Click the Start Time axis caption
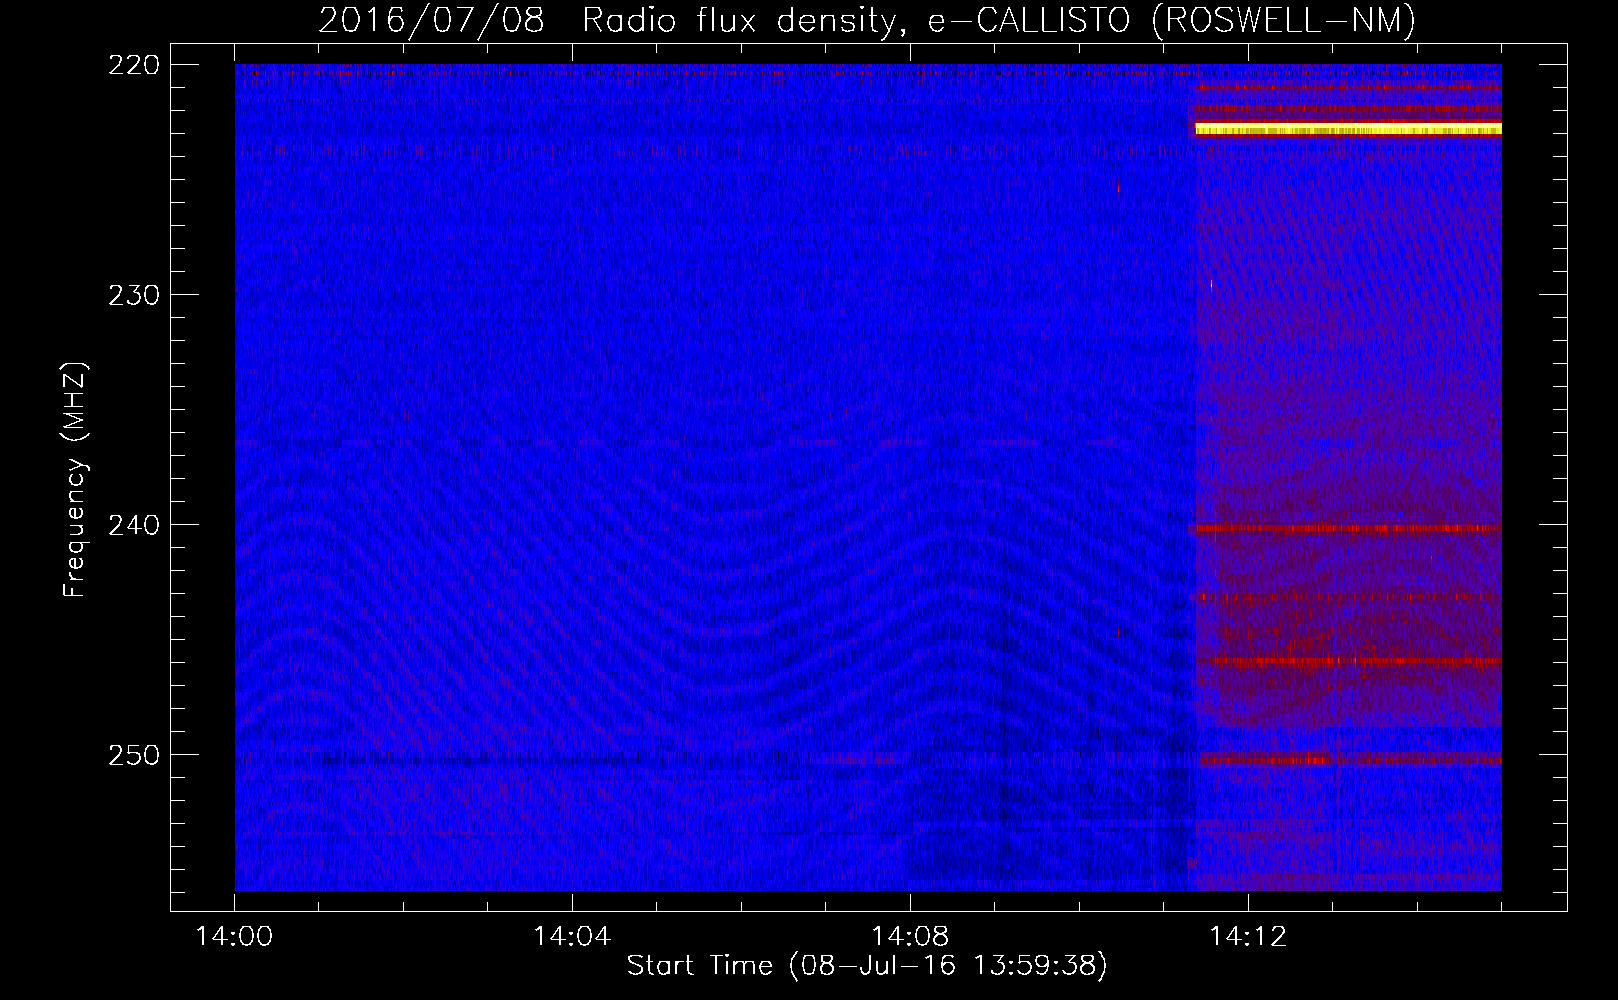The height and width of the screenshot is (1000, 1618). coord(867,966)
